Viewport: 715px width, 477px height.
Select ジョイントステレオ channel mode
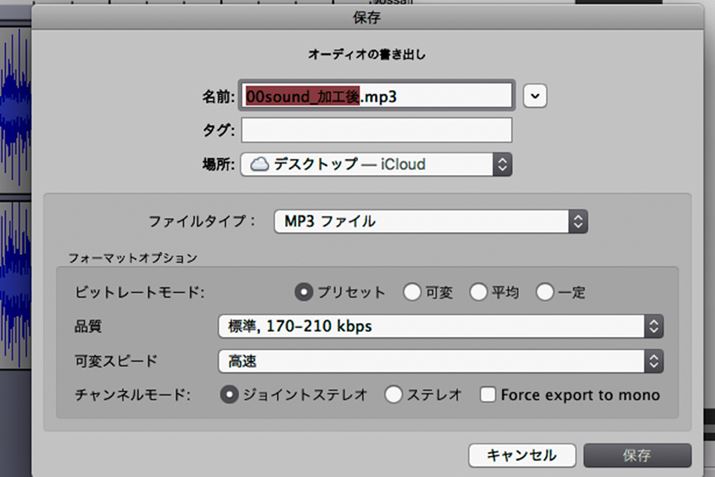pos(229,395)
